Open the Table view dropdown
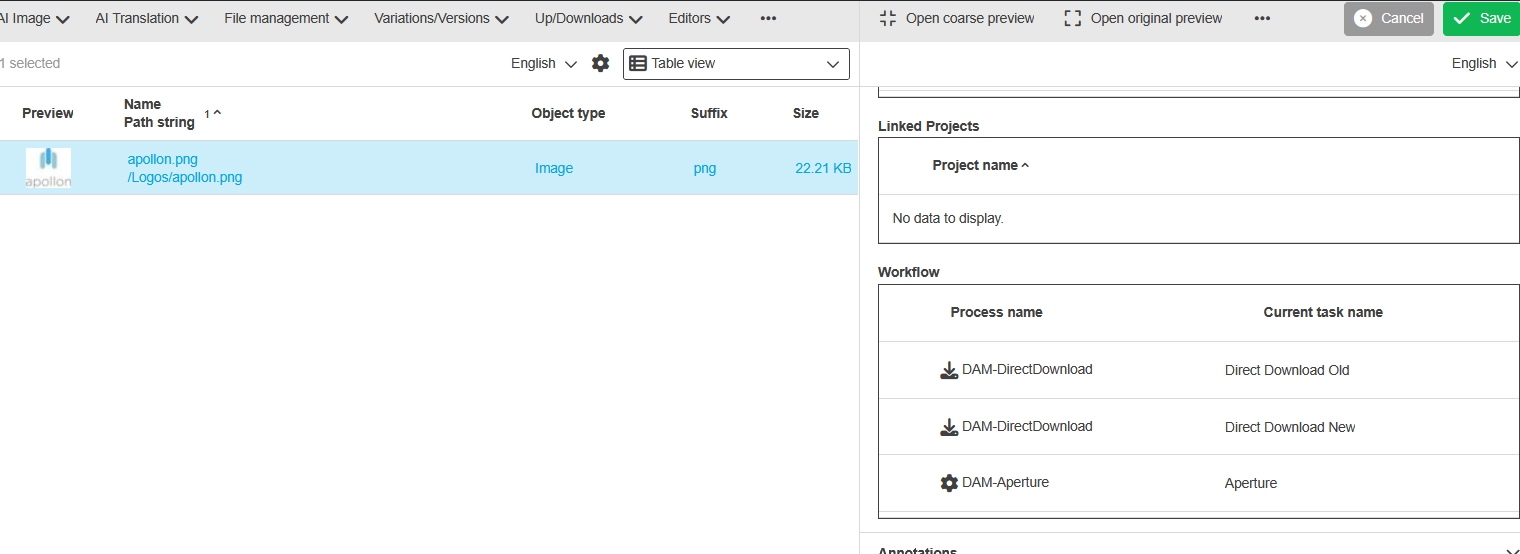The width and height of the screenshot is (1520, 554). 736,63
